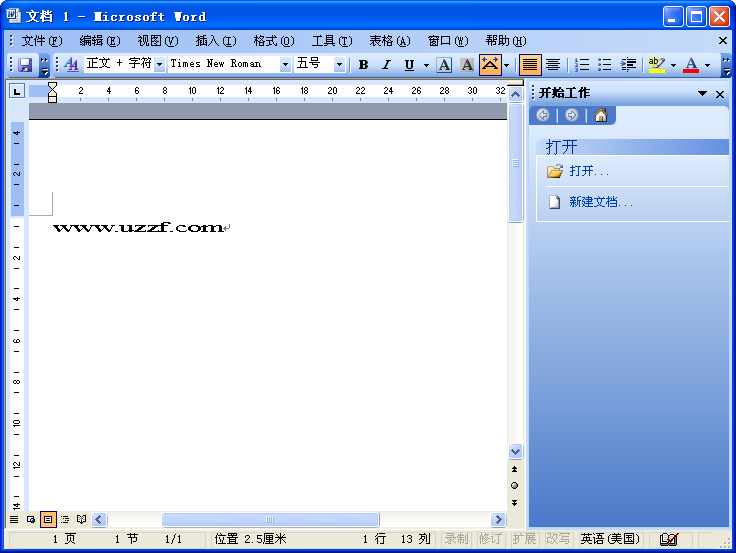The width and height of the screenshot is (736, 553).
Task: Click the Save floppy disk icon
Action: click(x=24, y=64)
